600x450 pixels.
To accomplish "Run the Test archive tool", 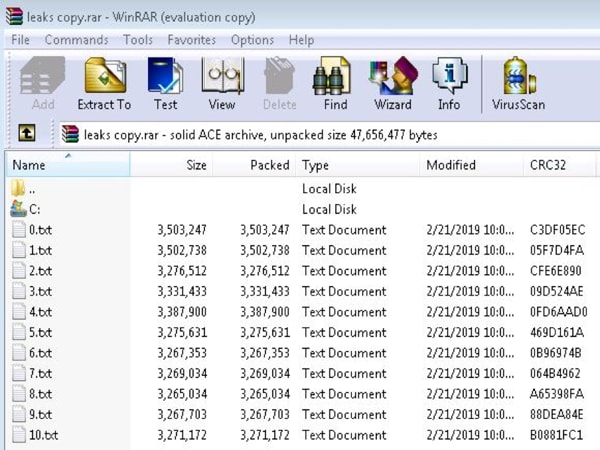I will point(165,75).
